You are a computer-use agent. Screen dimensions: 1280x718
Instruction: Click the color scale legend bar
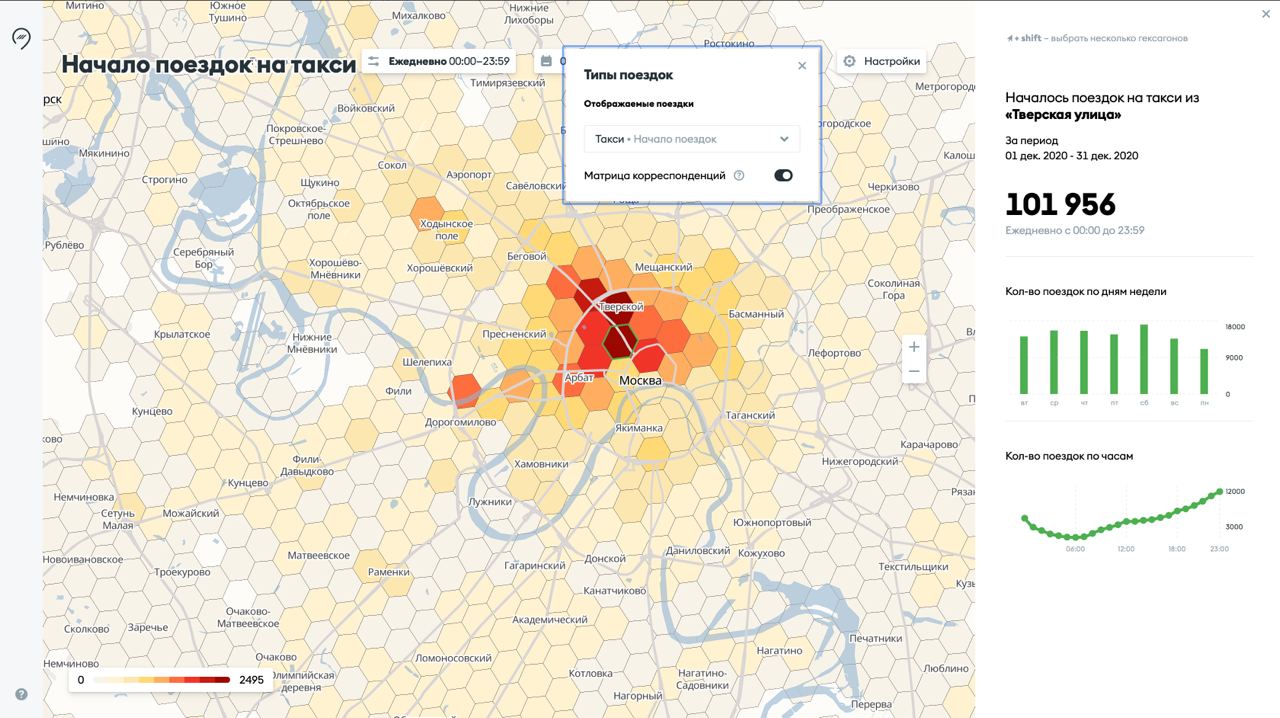[160, 680]
